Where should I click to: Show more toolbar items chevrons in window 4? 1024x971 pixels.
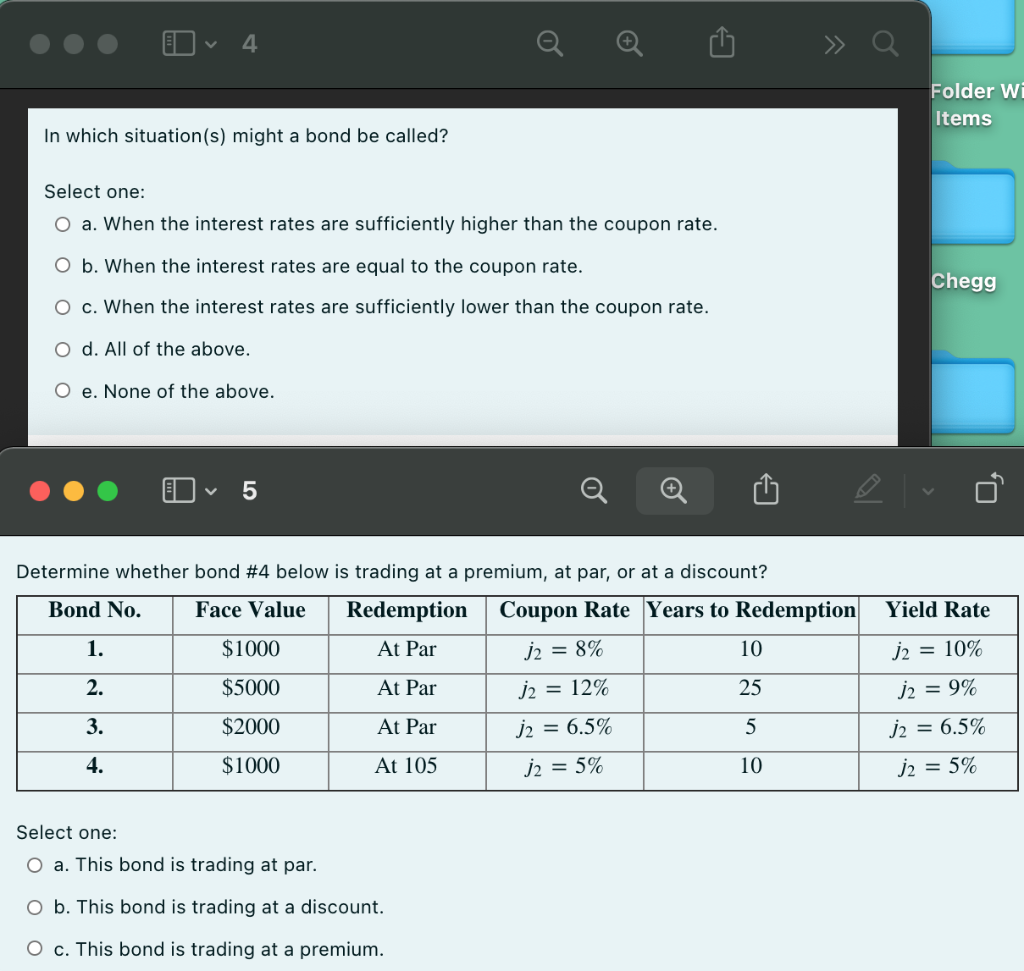(x=834, y=44)
